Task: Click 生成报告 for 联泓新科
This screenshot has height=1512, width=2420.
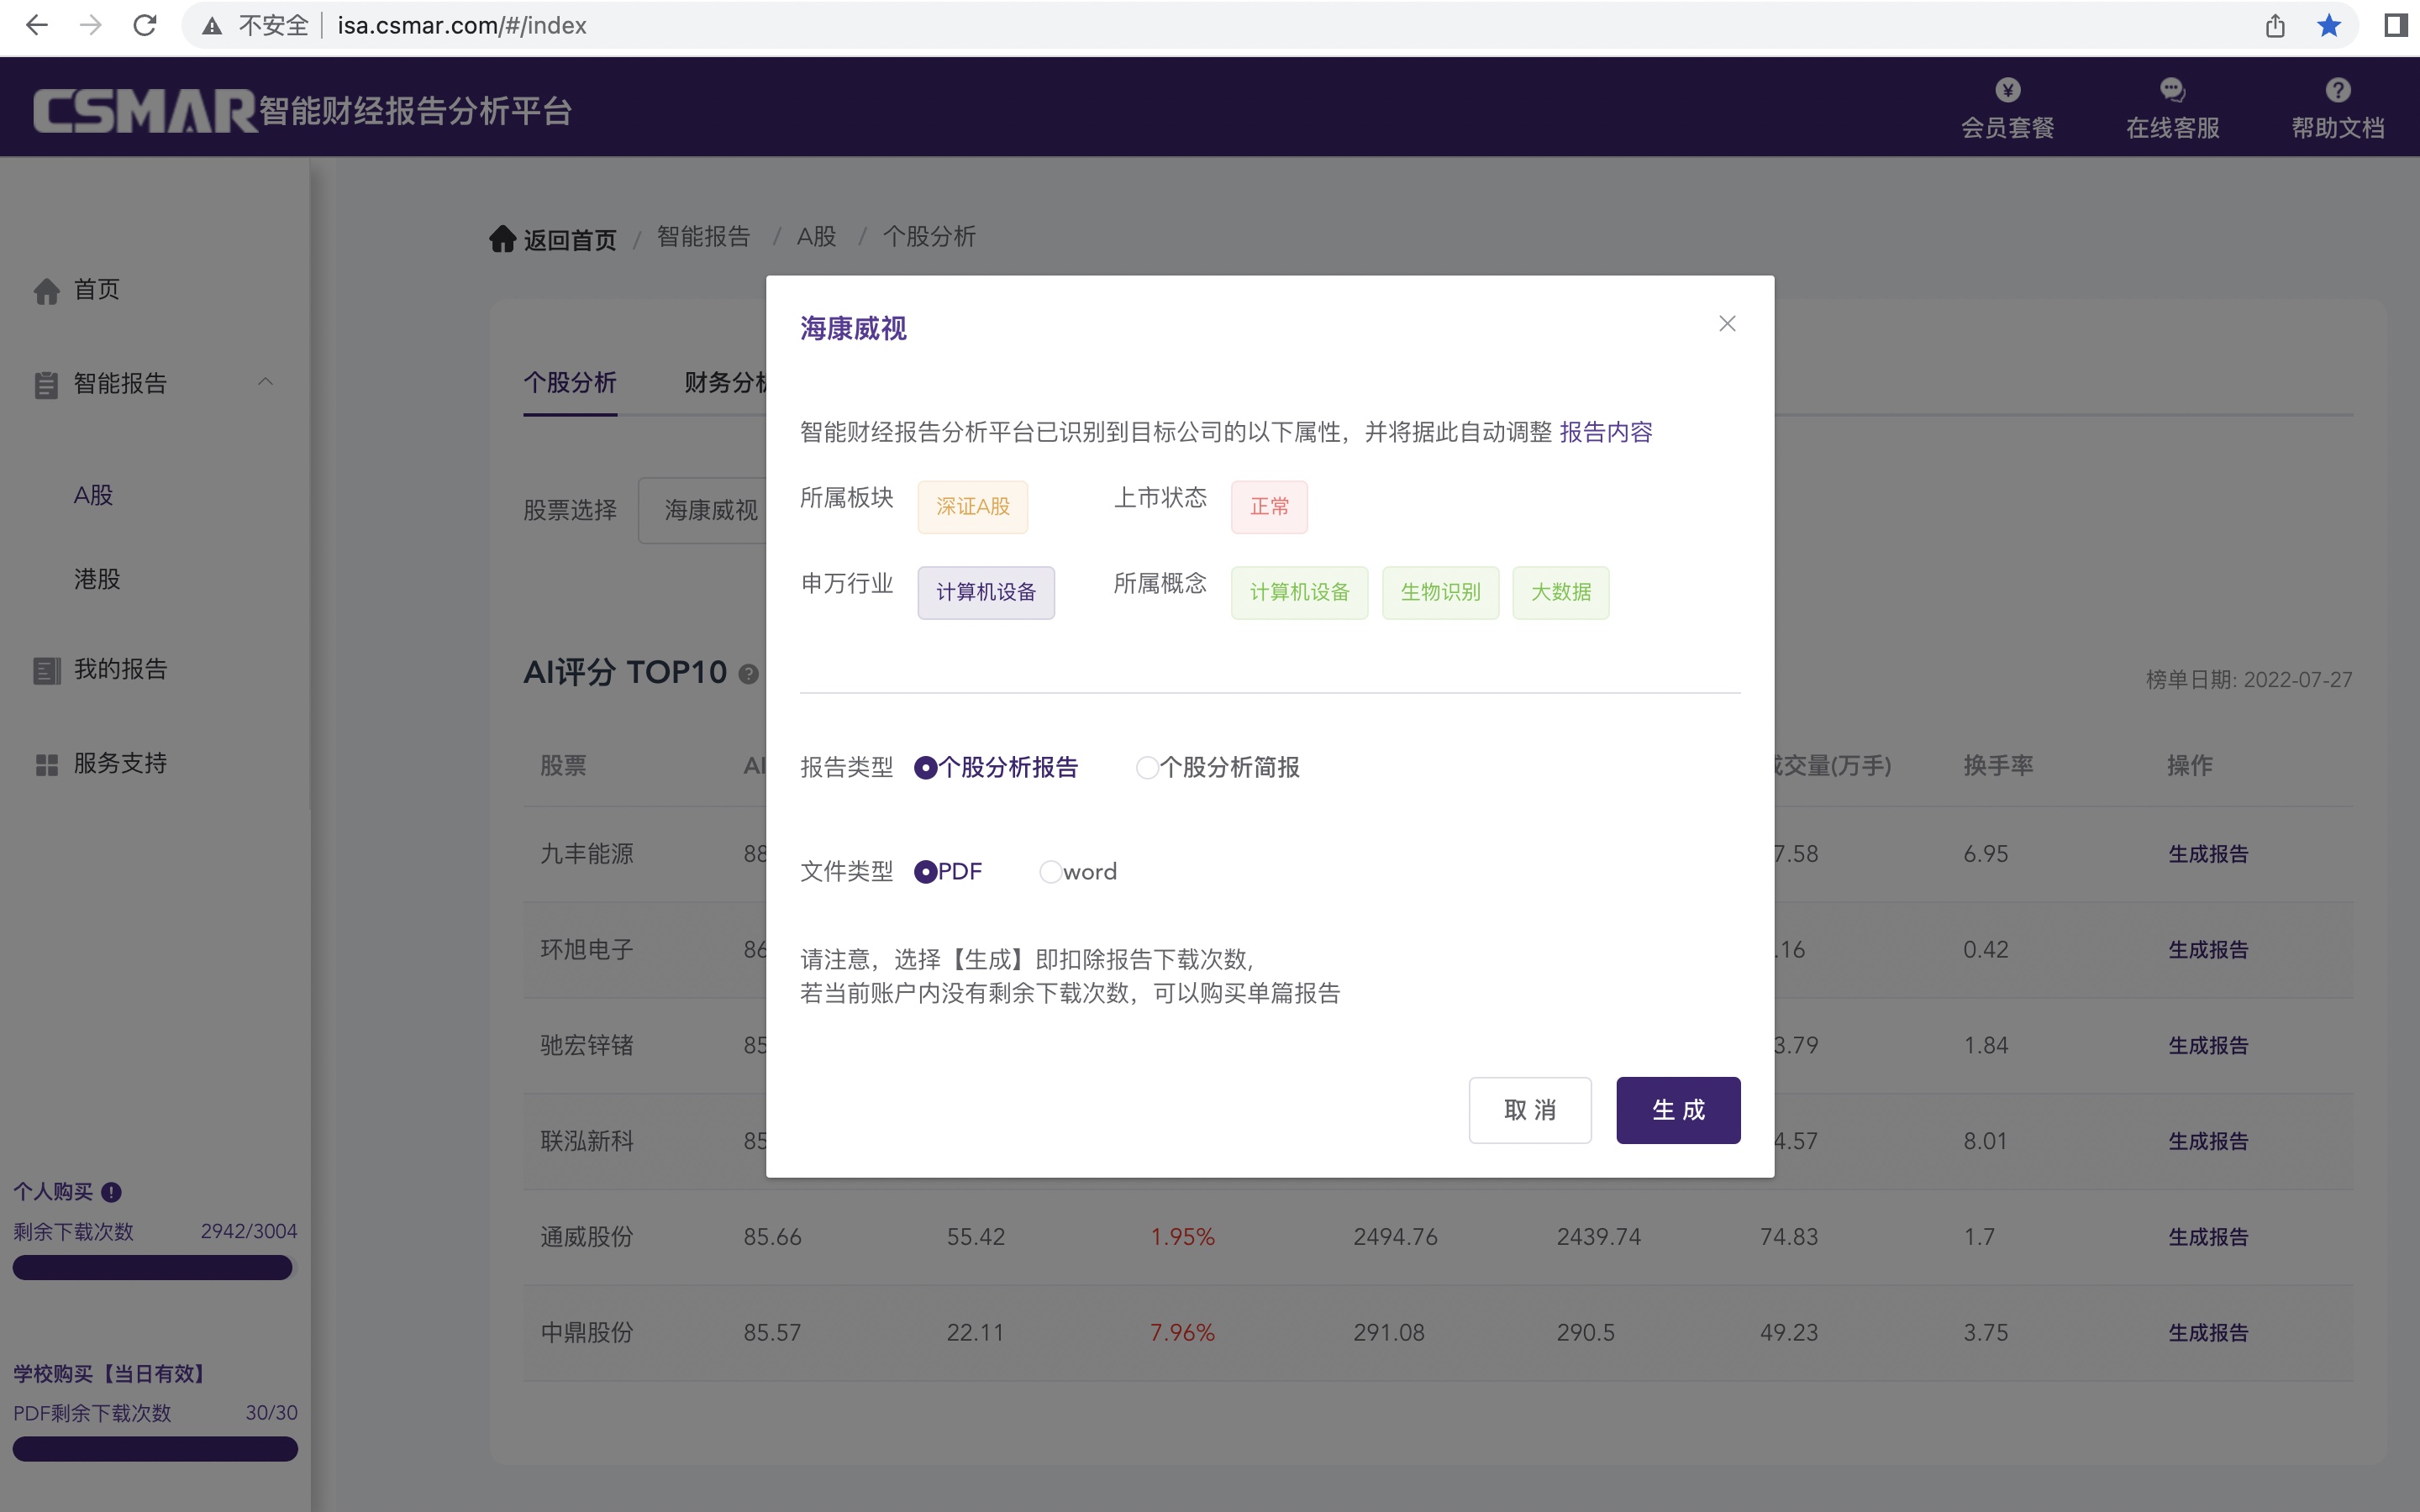Action: (x=2208, y=1141)
